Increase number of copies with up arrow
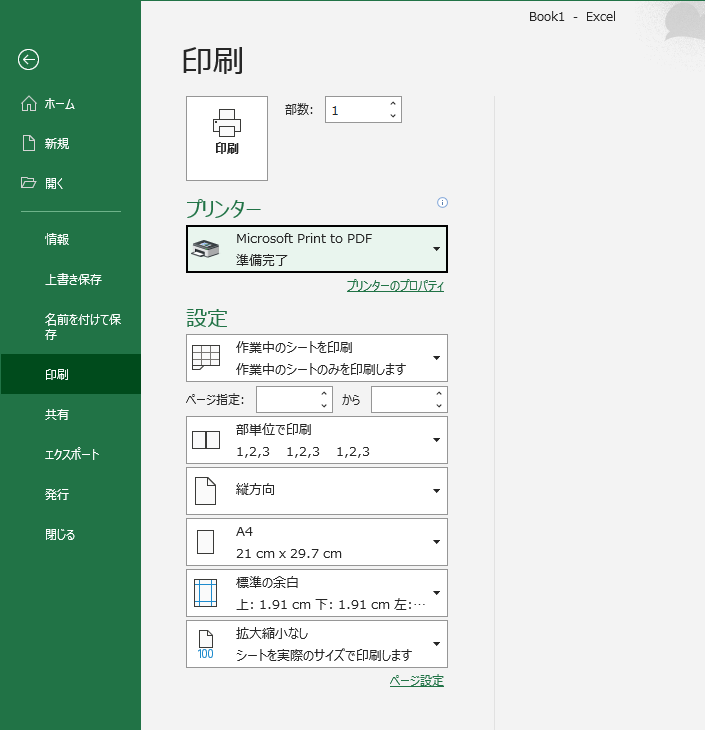Viewport: 705px width, 730px height. click(393, 103)
